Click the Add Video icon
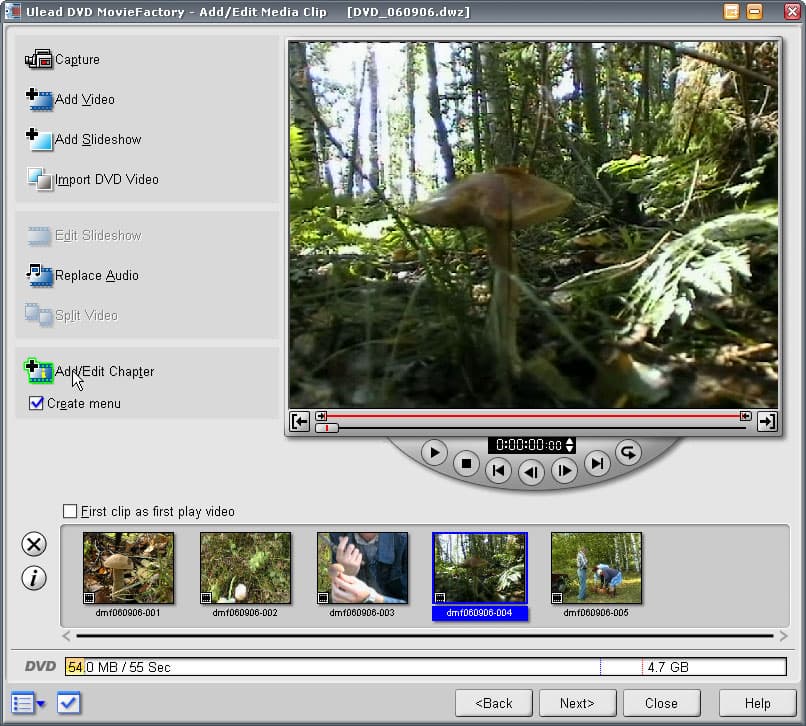806x726 pixels. point(38,100)
